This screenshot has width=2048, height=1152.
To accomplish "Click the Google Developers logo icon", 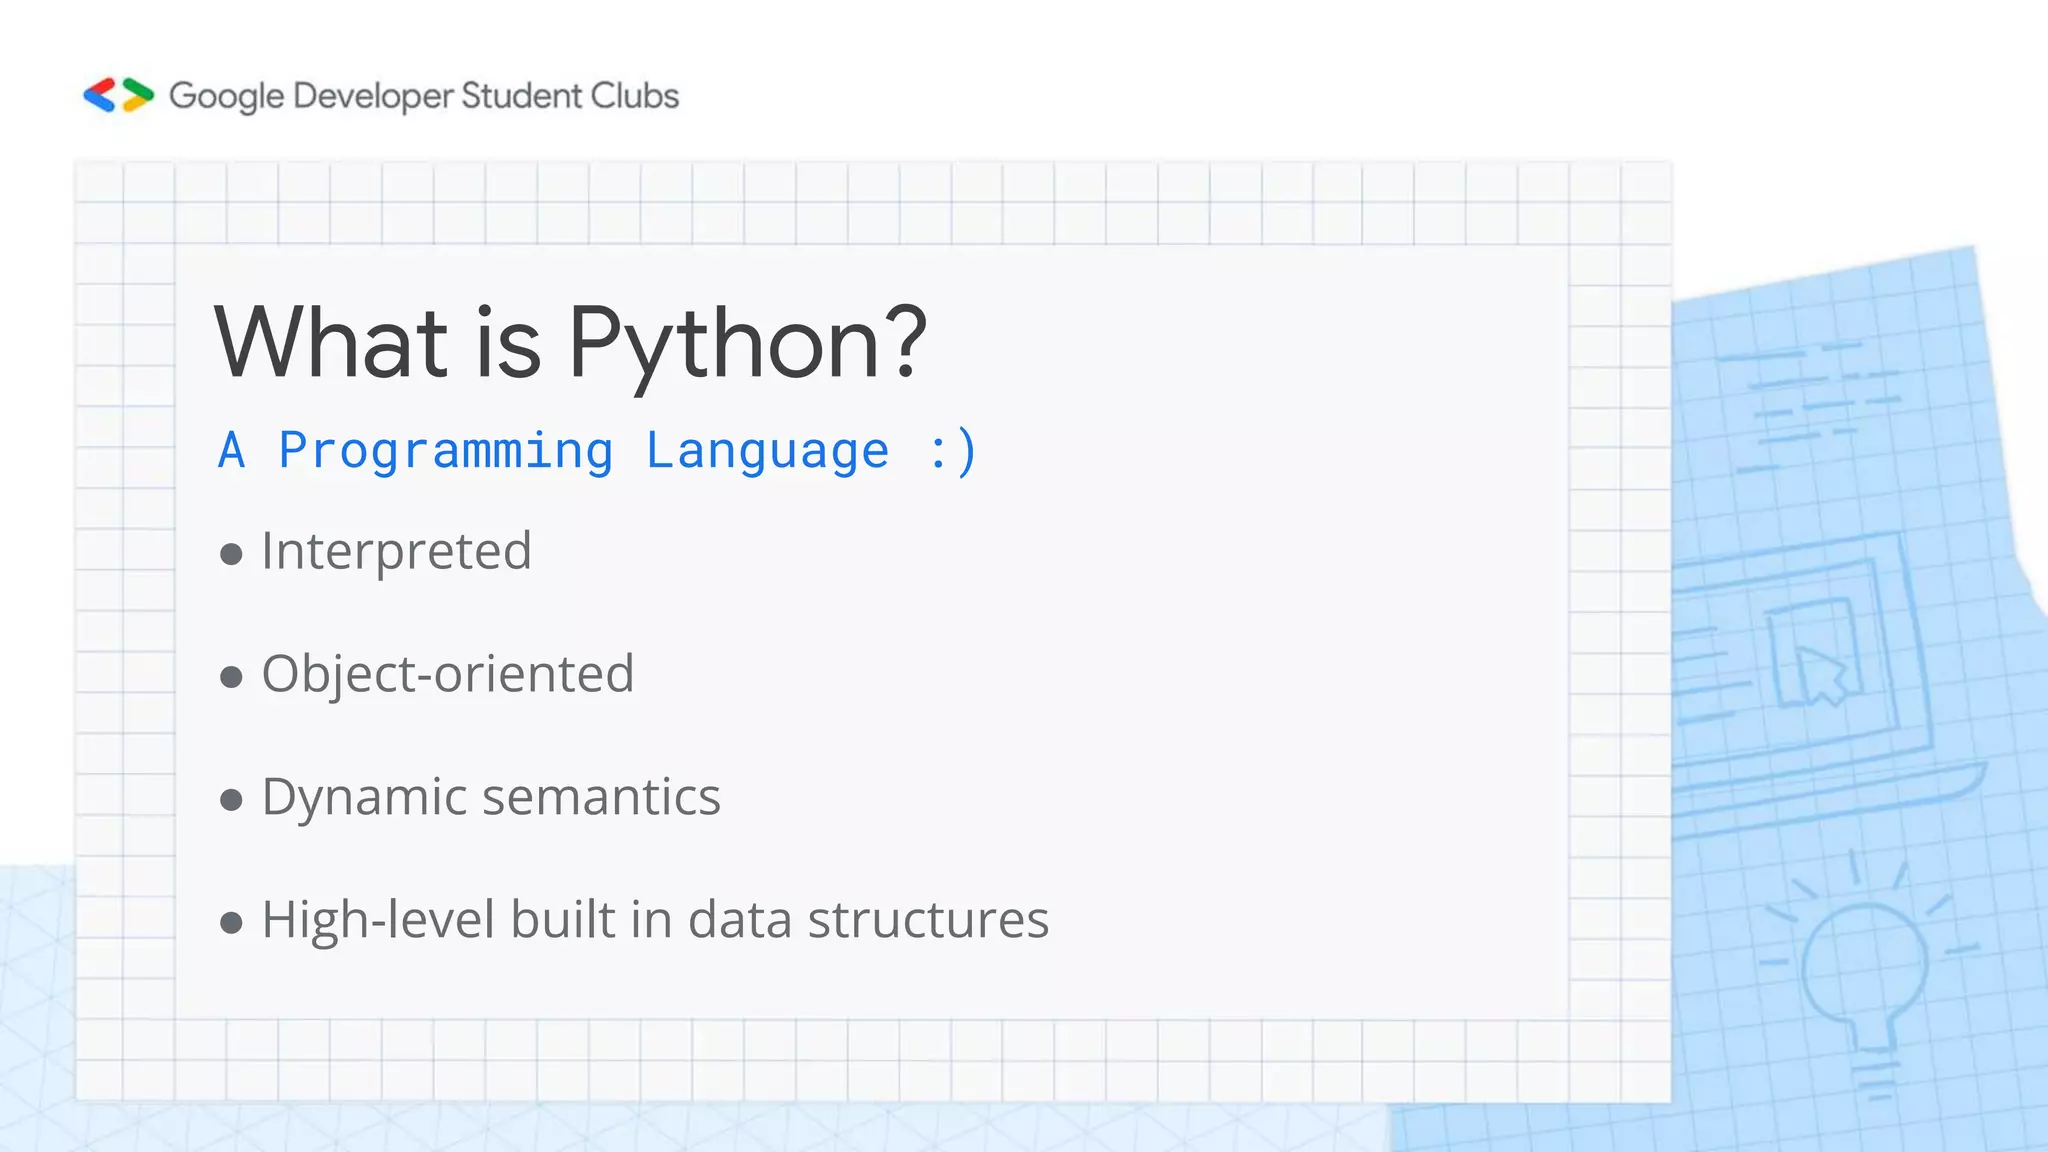I will pos(118,95).
